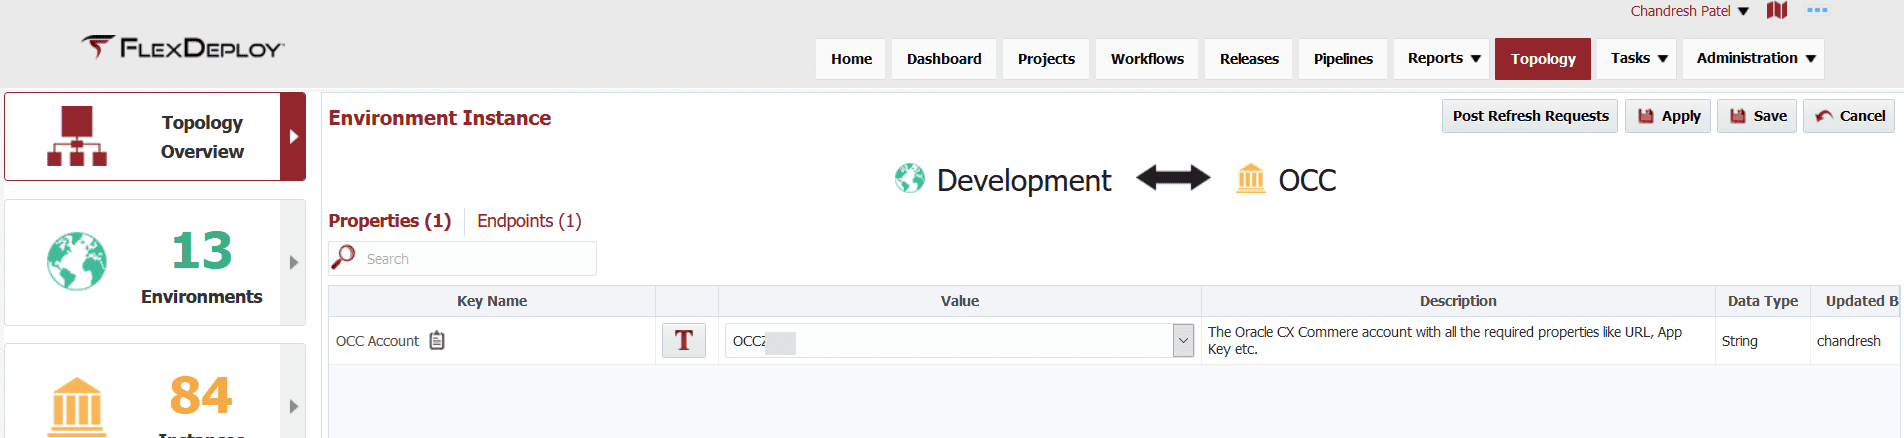Open the Projects menu
The image size is (1904, 438).
click(1046, 59)
